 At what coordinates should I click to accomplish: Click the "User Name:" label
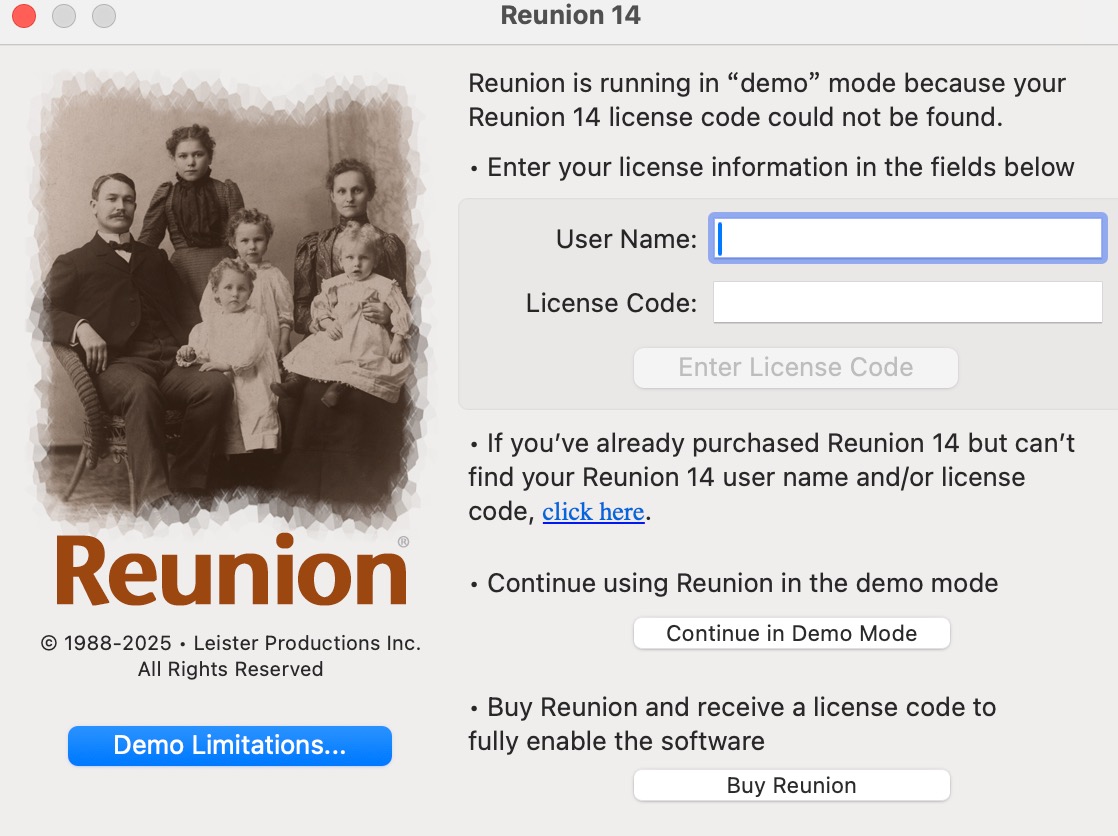tap(626, 239)
